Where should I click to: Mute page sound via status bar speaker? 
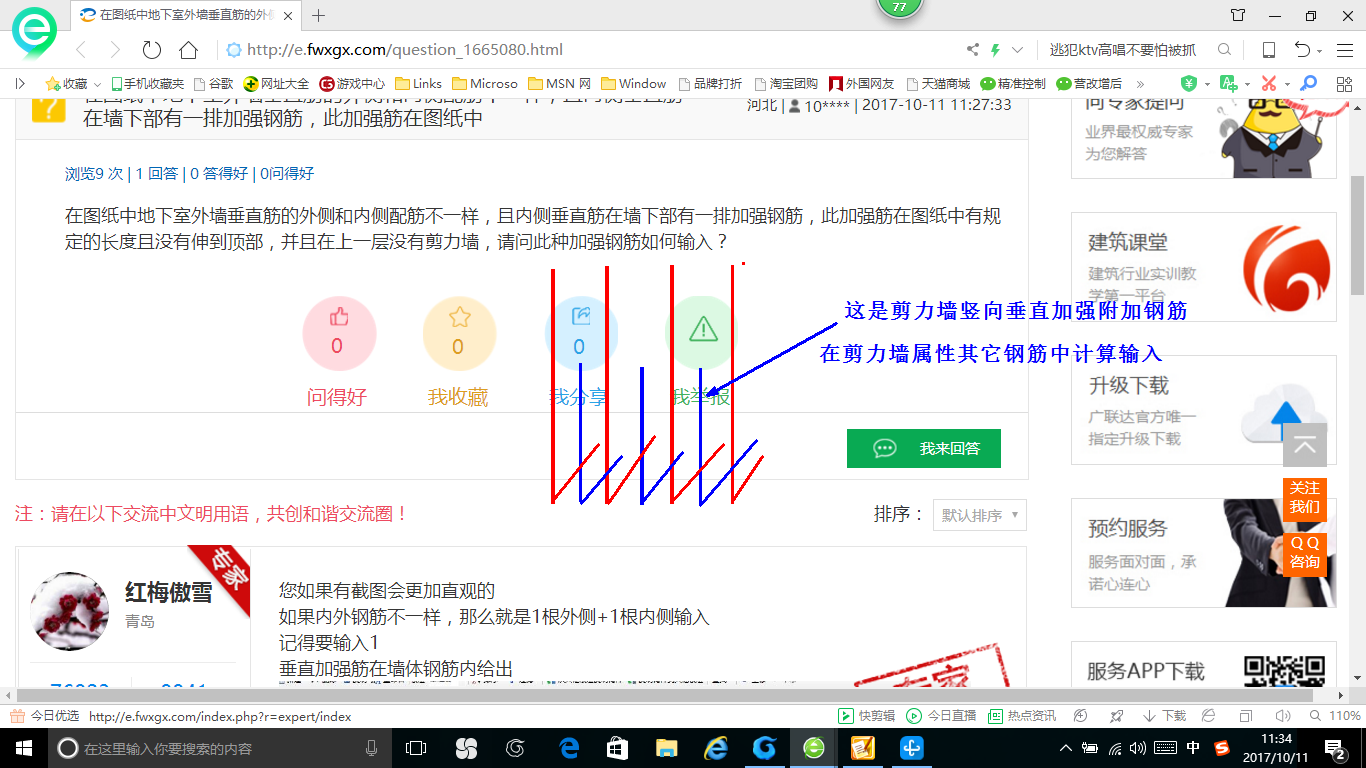tap(1283, 716)
